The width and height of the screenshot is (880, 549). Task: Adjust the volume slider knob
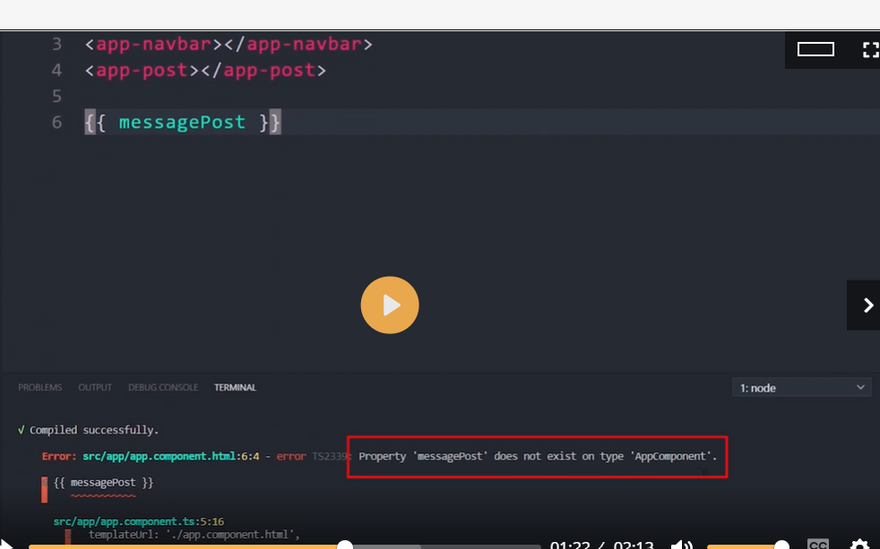point(782,545)
